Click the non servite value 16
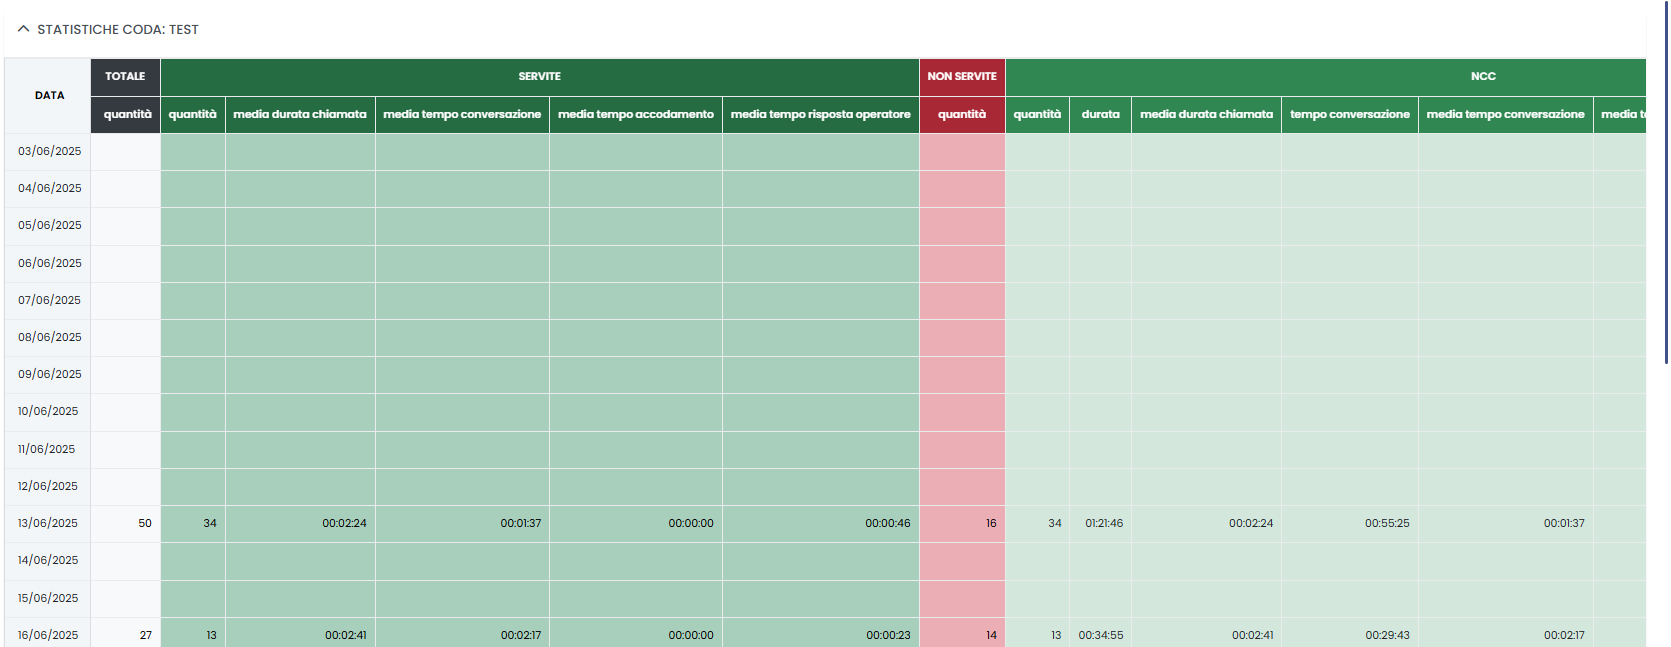 pos(990,524)
